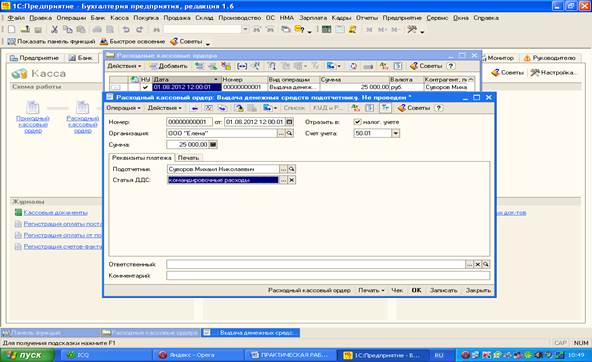Open the Отчеты menu
Screen dimensions: 592x362
367,18
